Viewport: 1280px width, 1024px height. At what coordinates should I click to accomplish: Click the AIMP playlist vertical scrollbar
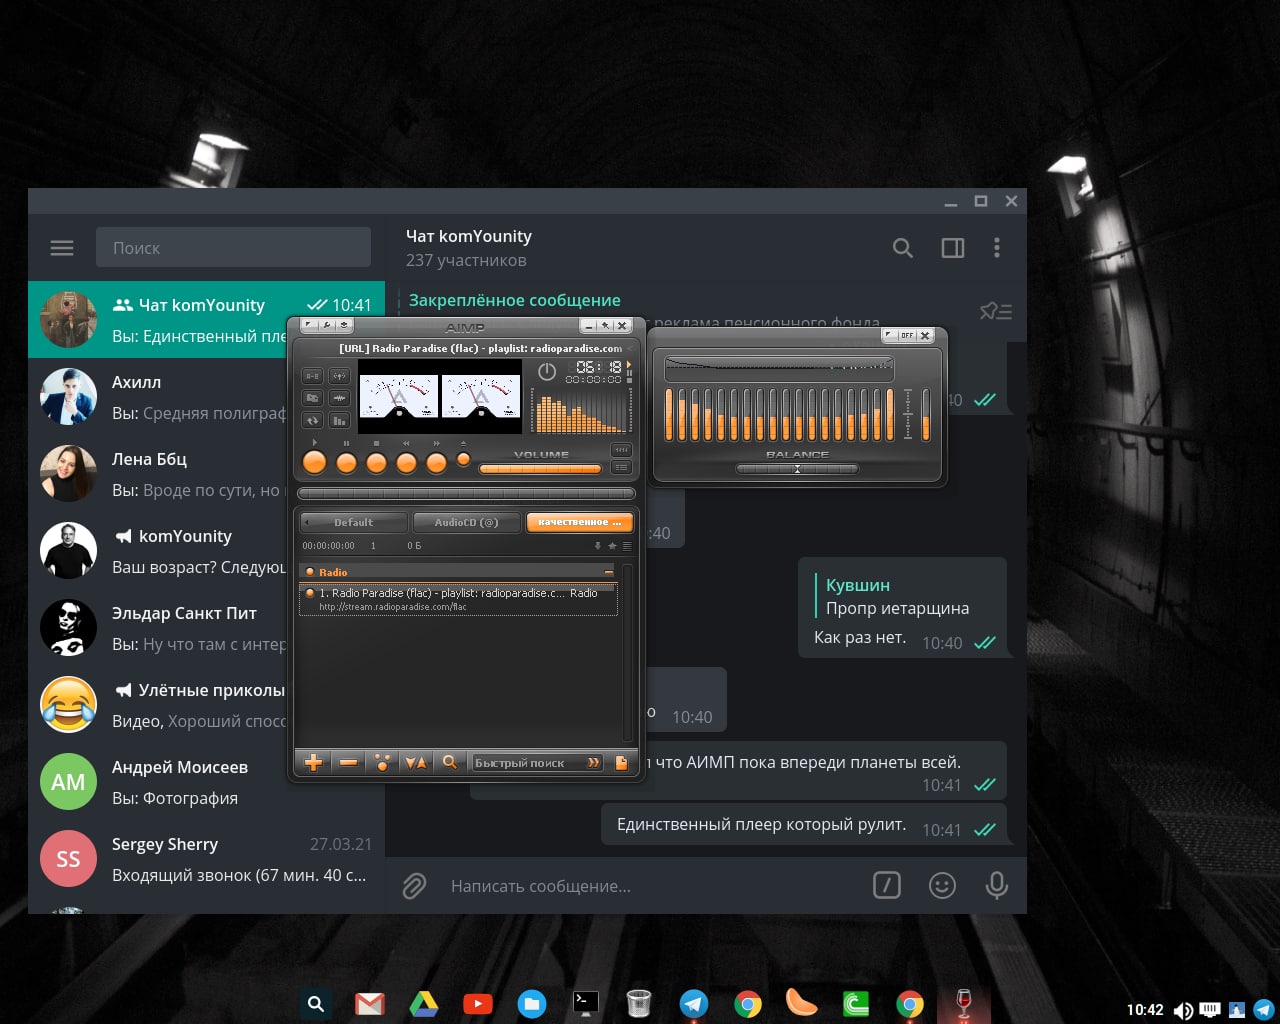click(627, 652)
